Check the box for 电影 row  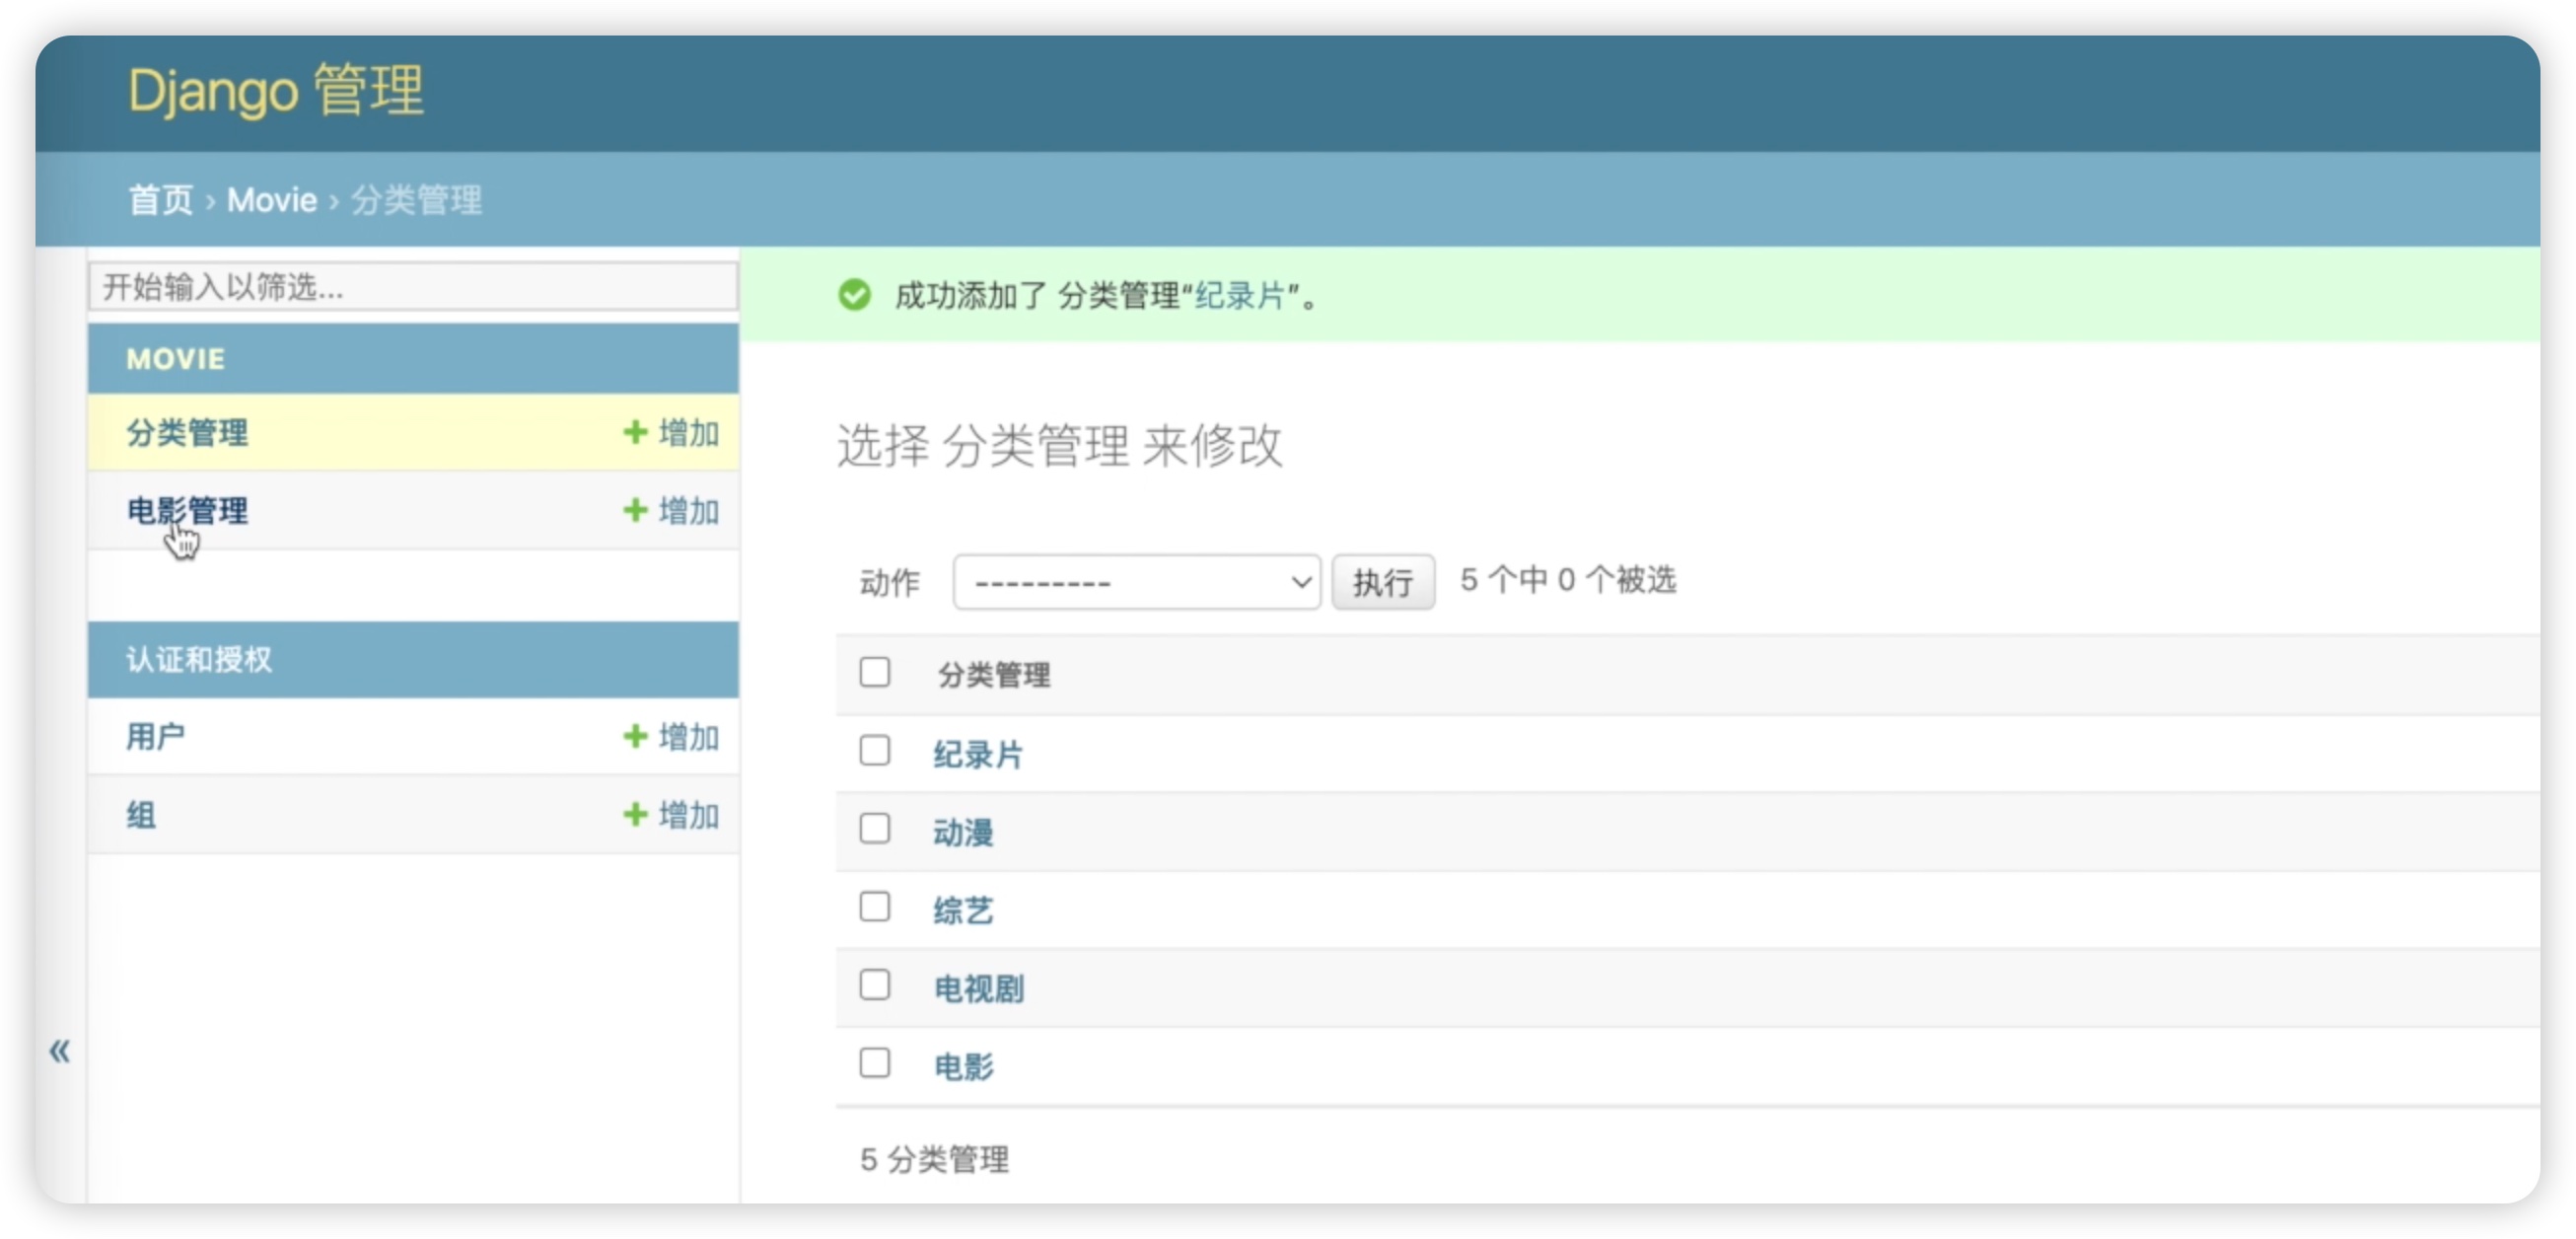(x=875, y=1062)
